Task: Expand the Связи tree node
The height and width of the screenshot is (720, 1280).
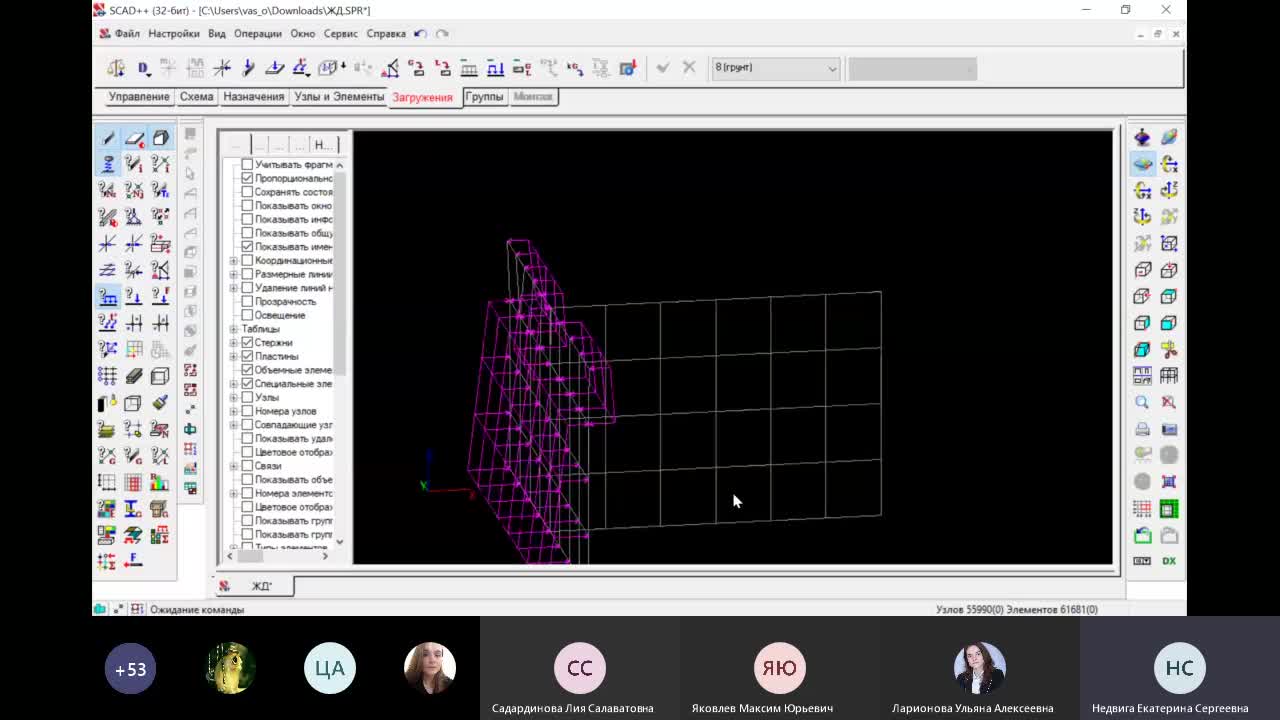Action: 234,466
